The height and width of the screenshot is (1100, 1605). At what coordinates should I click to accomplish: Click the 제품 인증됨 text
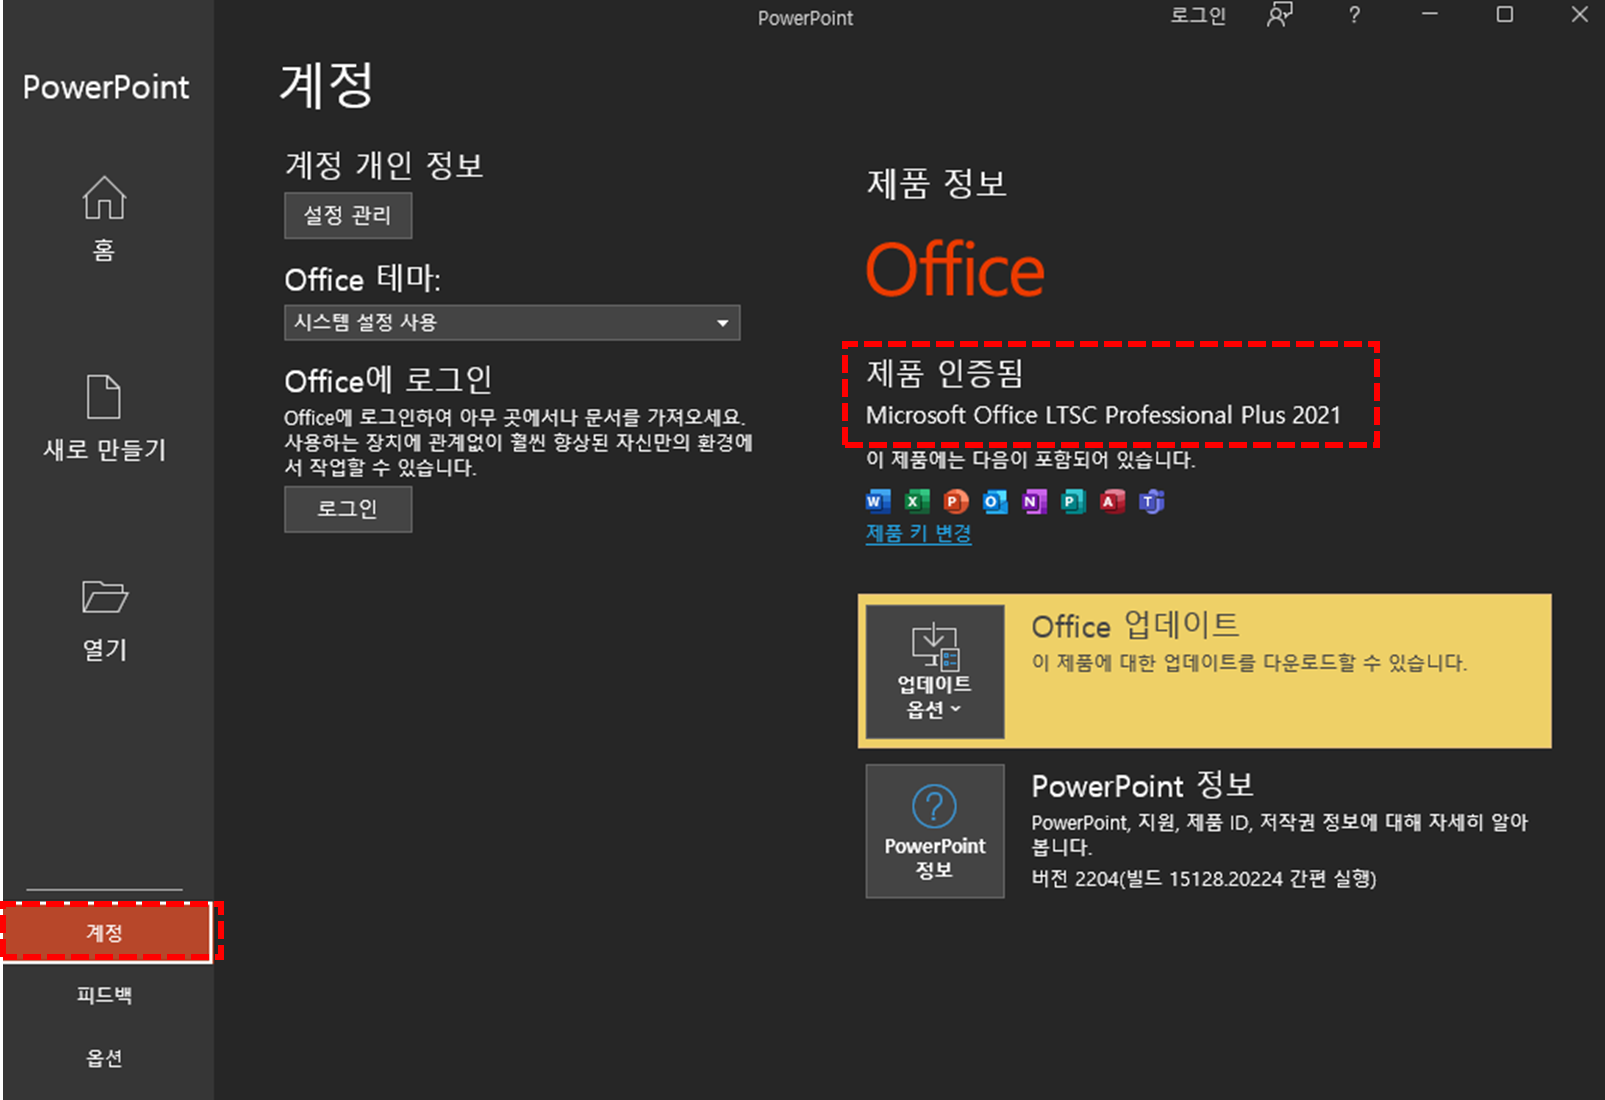[945, 373]
